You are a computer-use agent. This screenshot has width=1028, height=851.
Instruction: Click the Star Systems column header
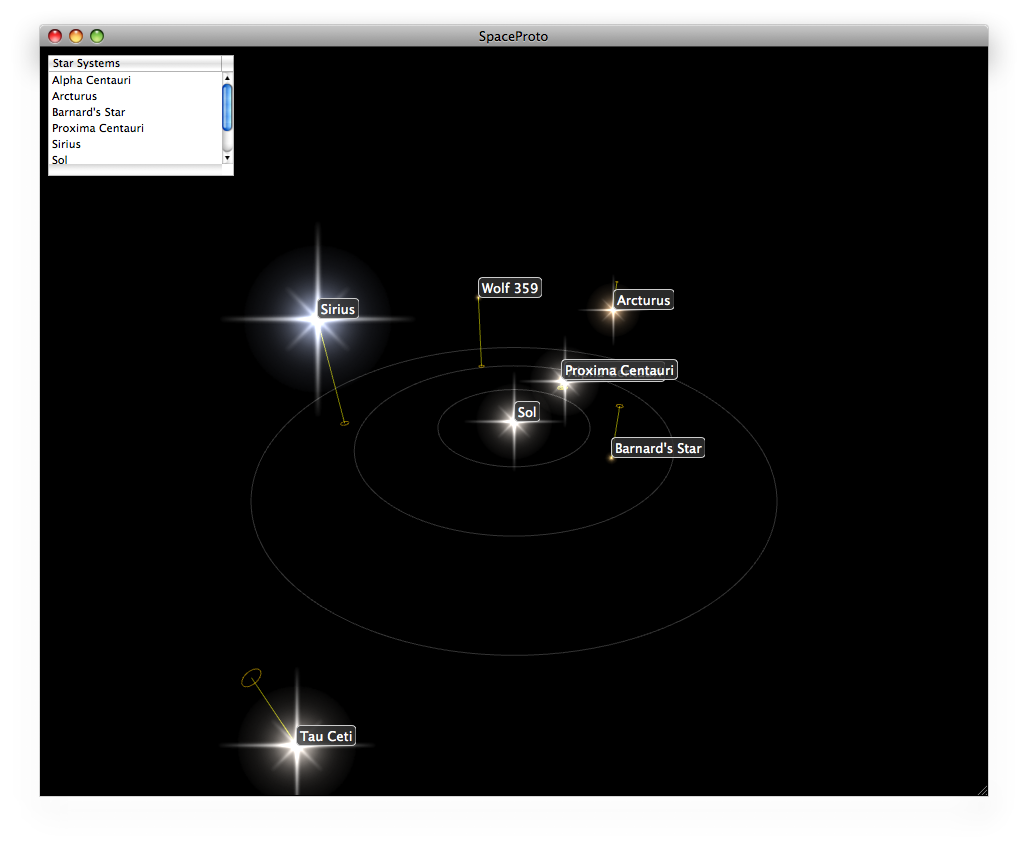(135, 63)
